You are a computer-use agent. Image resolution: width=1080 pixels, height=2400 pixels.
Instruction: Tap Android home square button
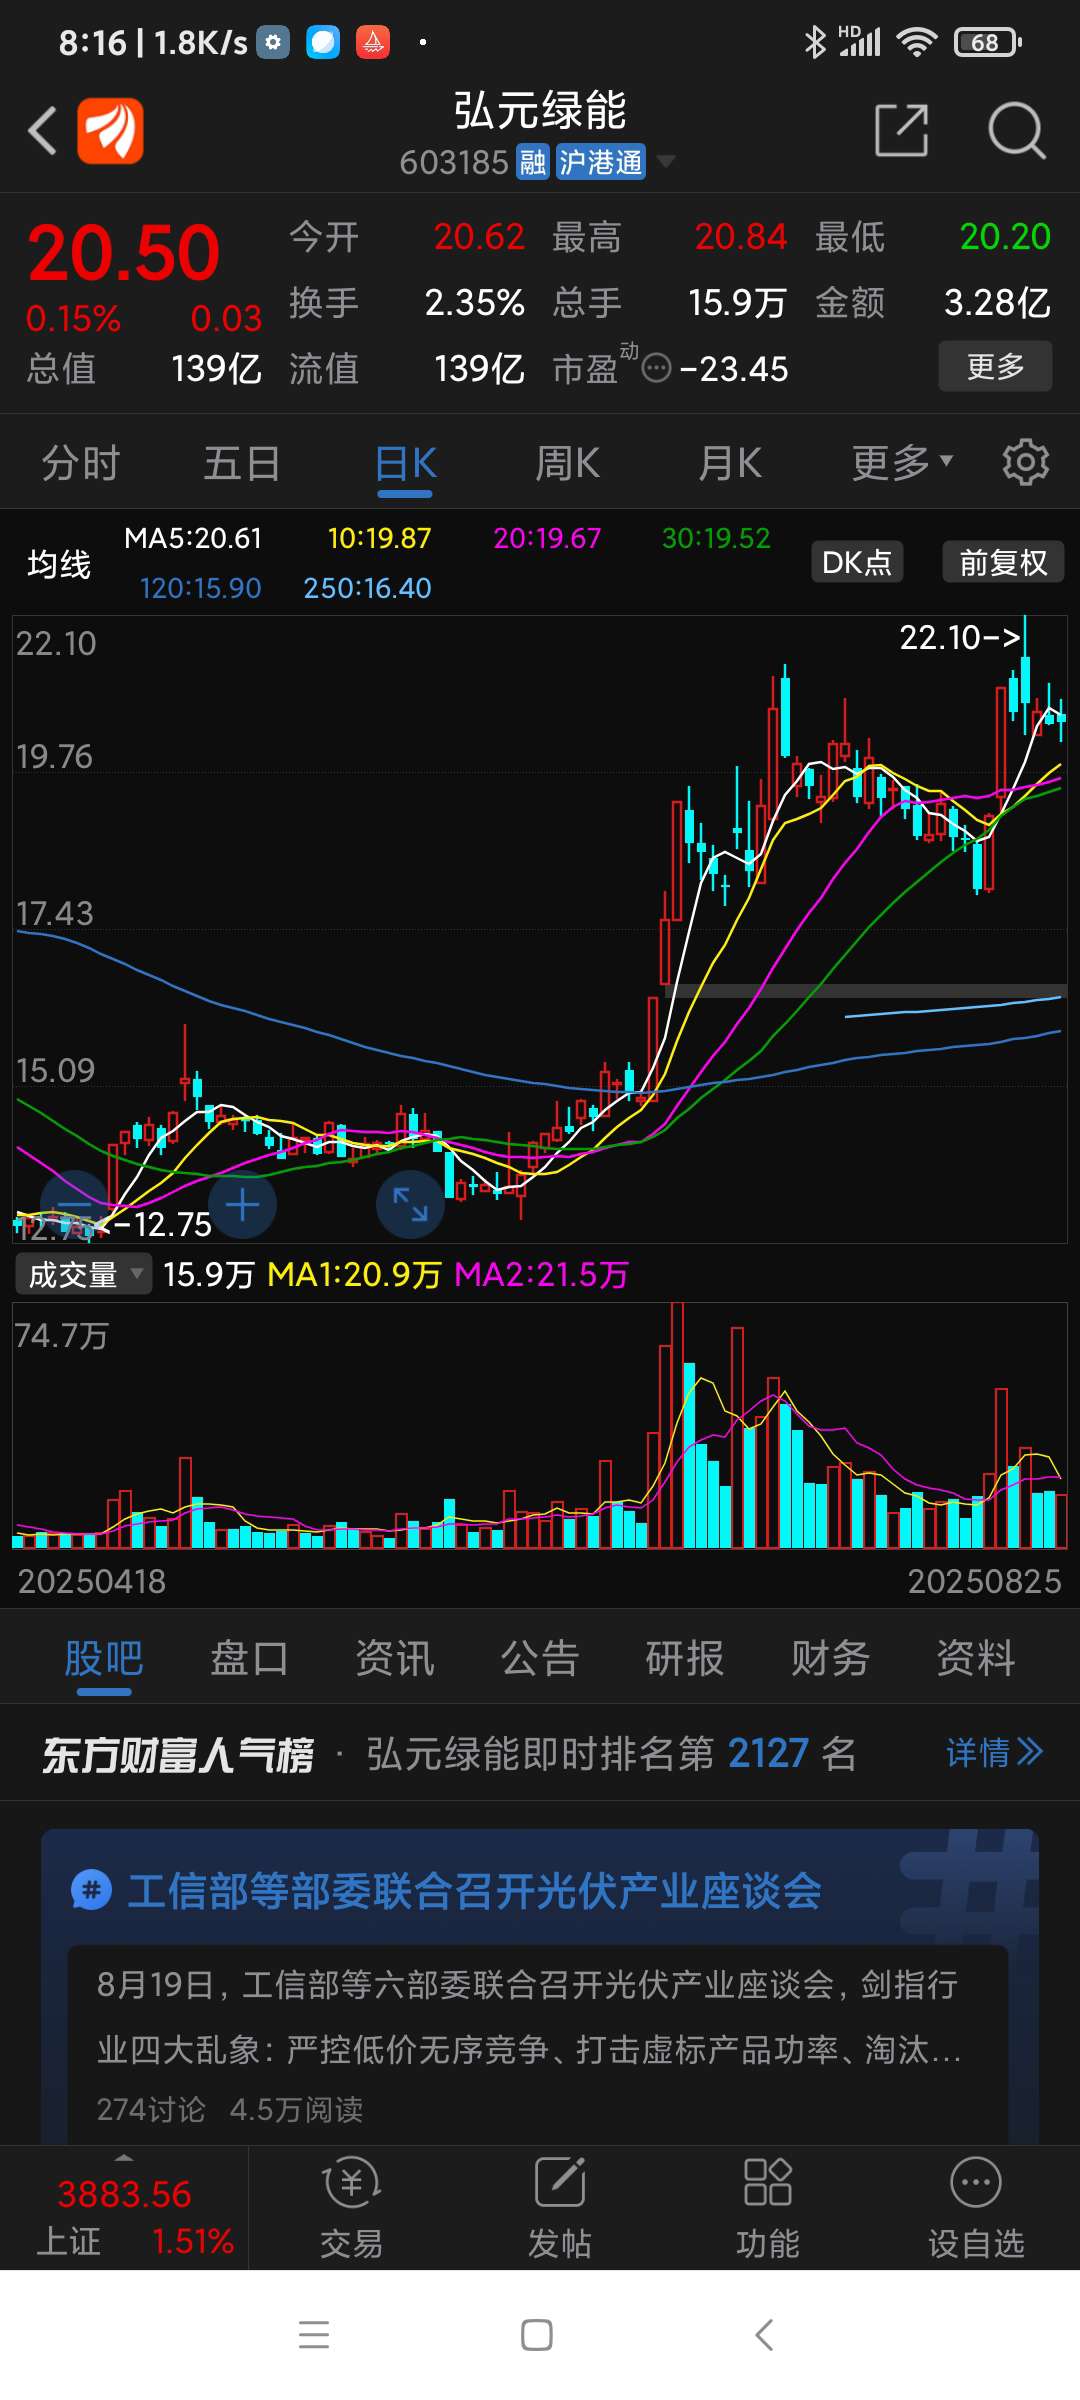tap(537, 2335)
